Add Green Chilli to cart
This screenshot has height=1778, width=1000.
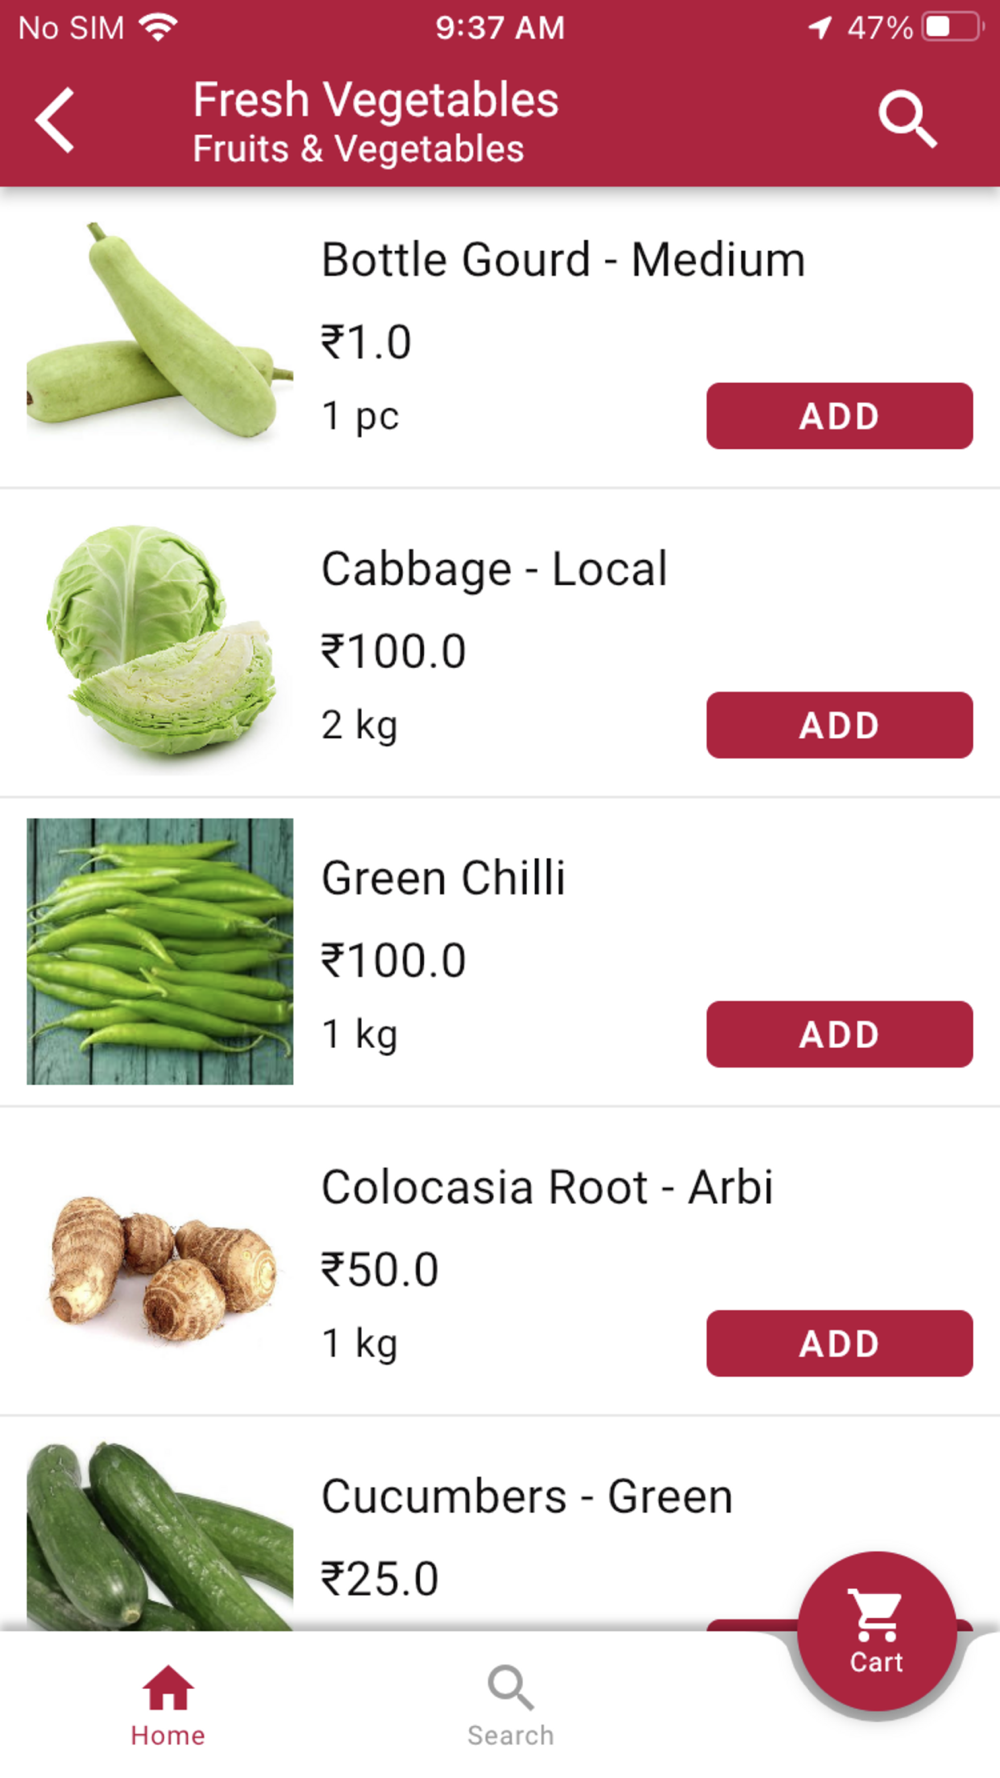point(839,1034)
